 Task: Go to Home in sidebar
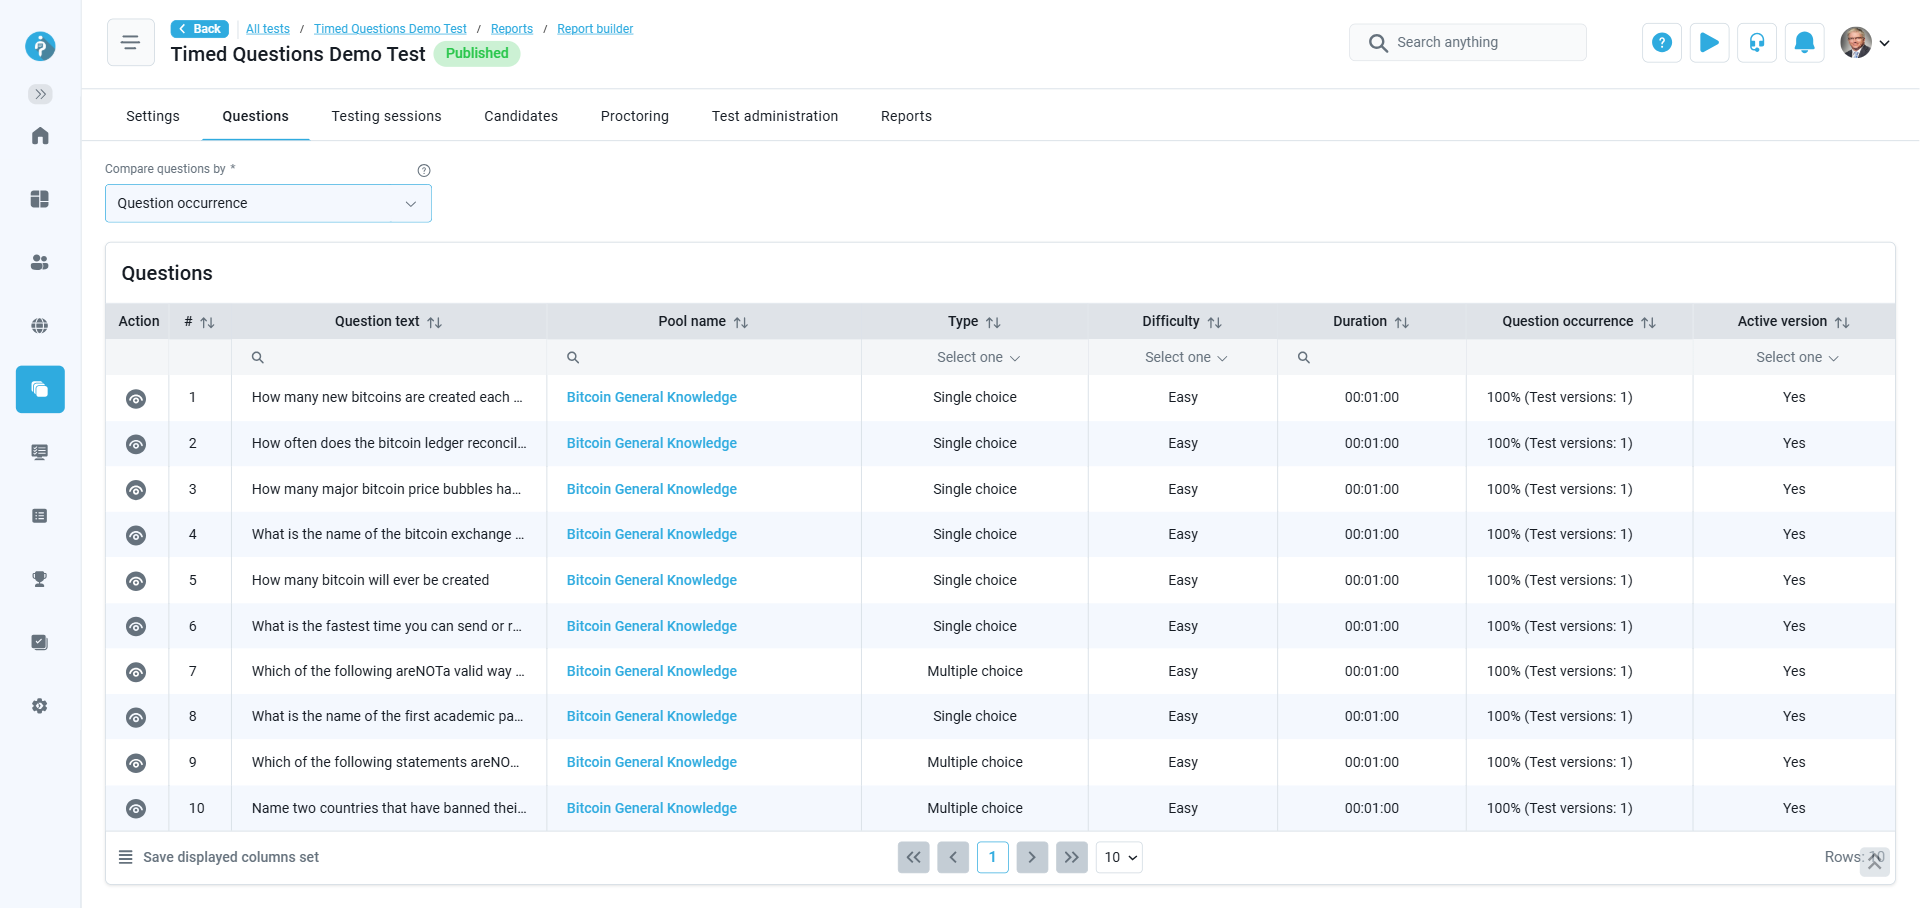[x=40, y=136]
